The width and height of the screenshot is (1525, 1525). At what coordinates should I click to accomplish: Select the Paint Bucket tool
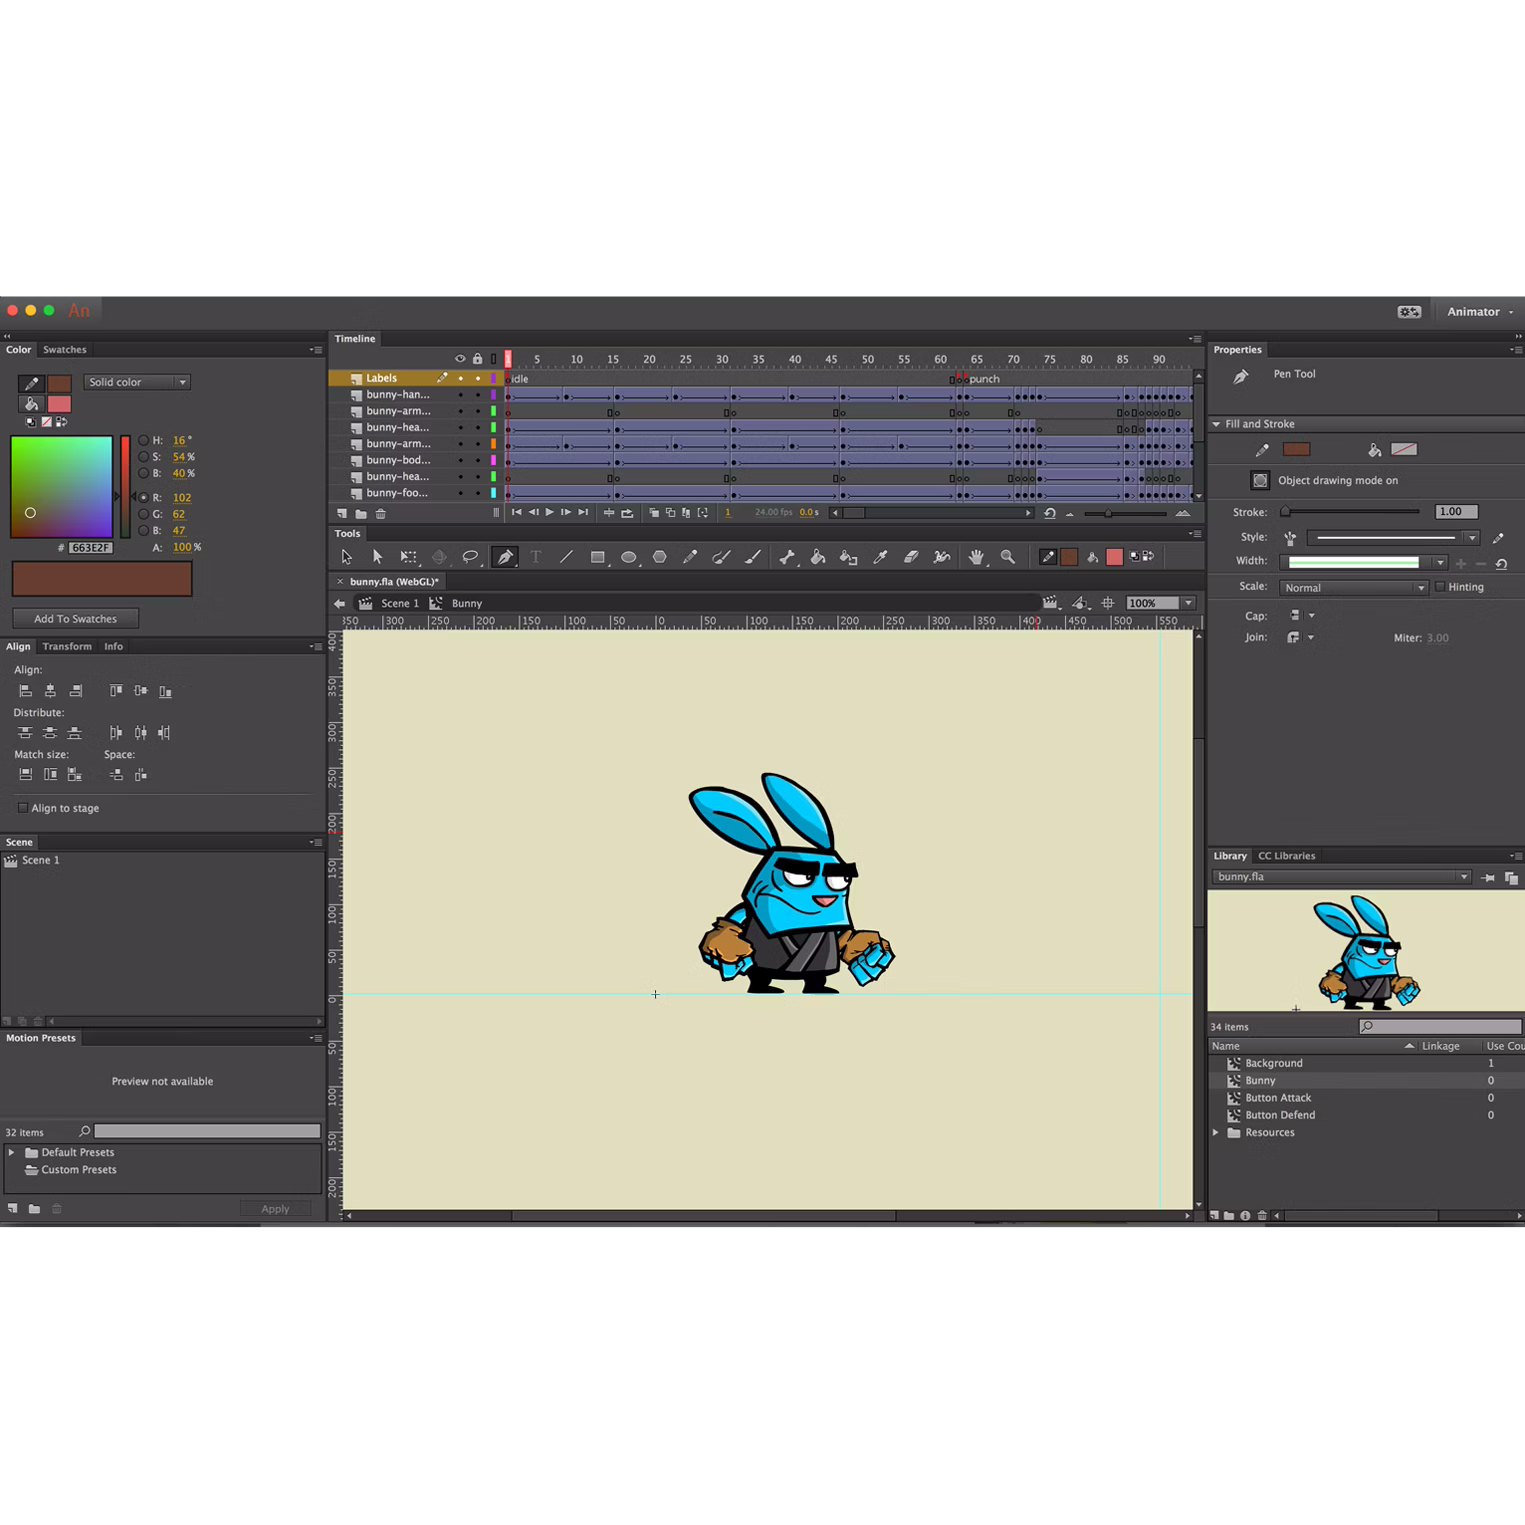(x=819, y=557)
